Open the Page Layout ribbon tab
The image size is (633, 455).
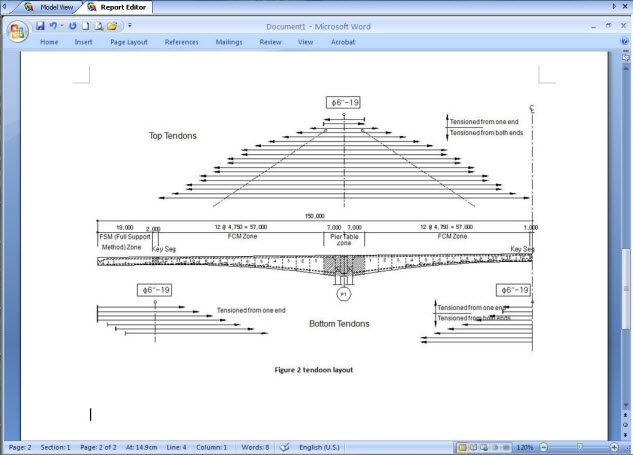point(129,42)
